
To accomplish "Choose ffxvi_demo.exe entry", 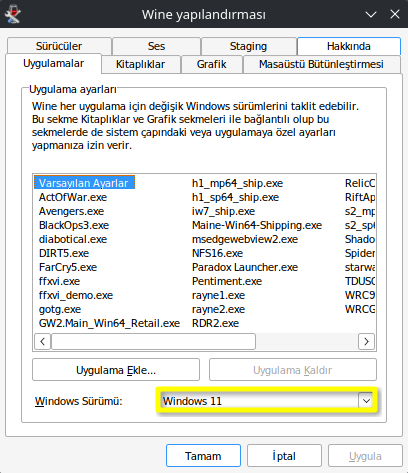I will point(76,295).
